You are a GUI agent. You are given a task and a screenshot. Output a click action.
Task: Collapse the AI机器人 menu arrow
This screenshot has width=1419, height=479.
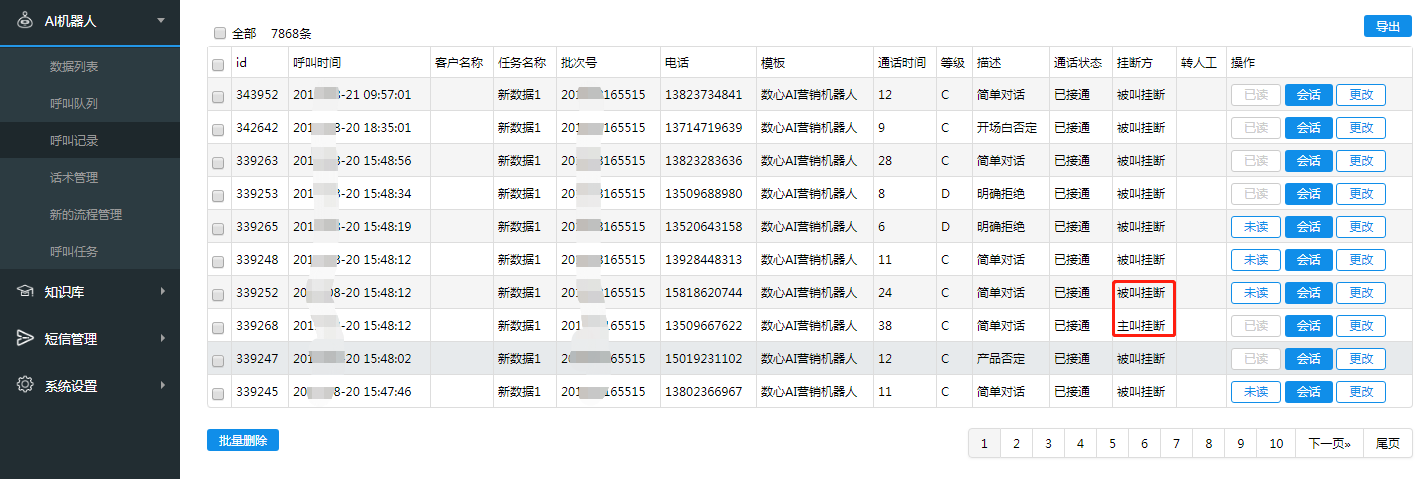[161, 20]
